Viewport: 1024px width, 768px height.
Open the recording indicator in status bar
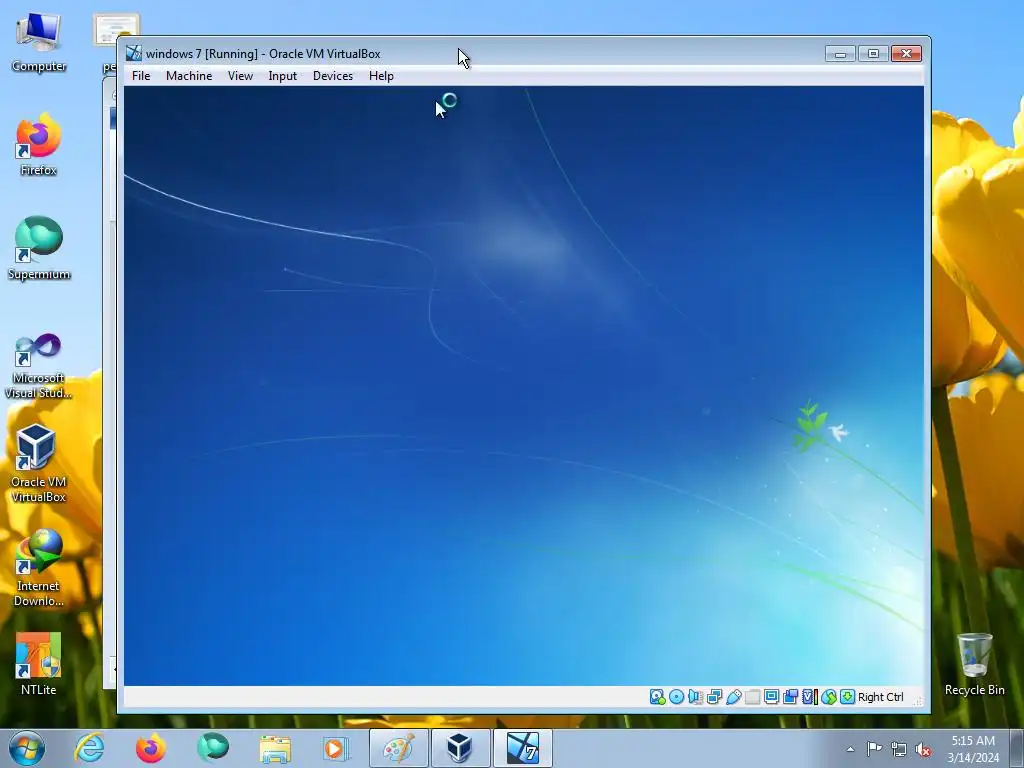coord(790,697)
